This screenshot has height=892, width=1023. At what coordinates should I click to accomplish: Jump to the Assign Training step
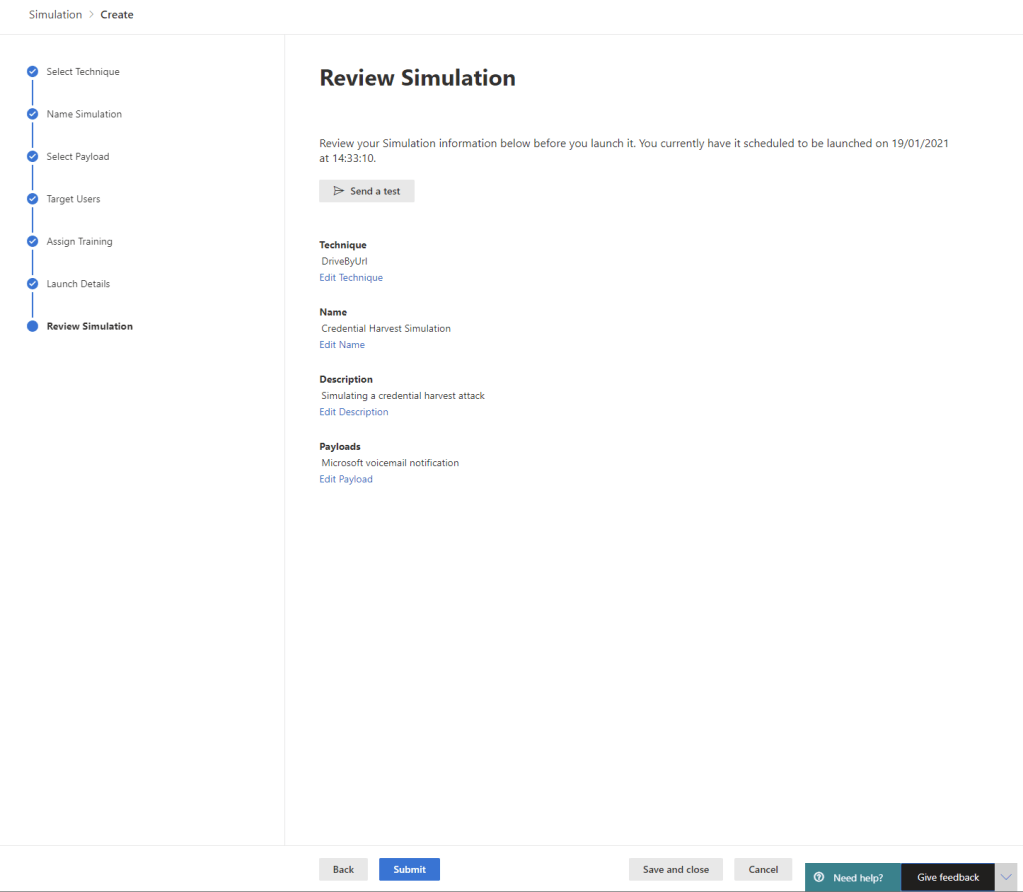pos(79,242)
